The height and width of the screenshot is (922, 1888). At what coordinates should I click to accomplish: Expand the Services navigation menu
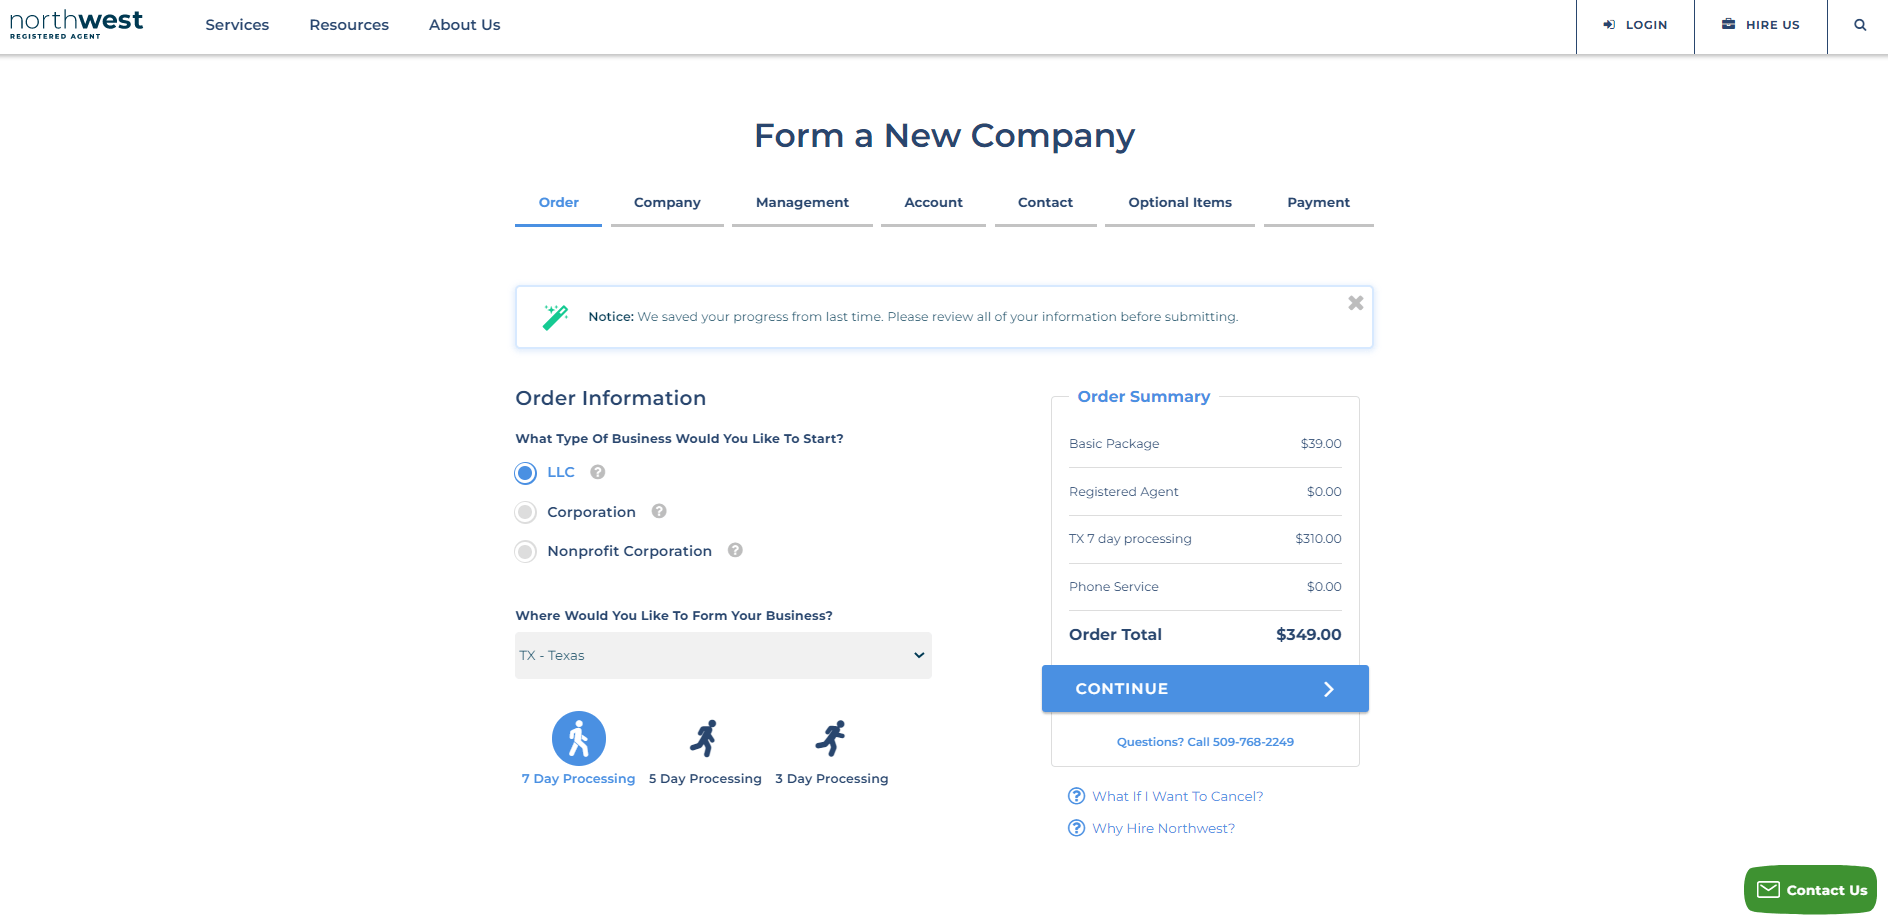(237, 25)
